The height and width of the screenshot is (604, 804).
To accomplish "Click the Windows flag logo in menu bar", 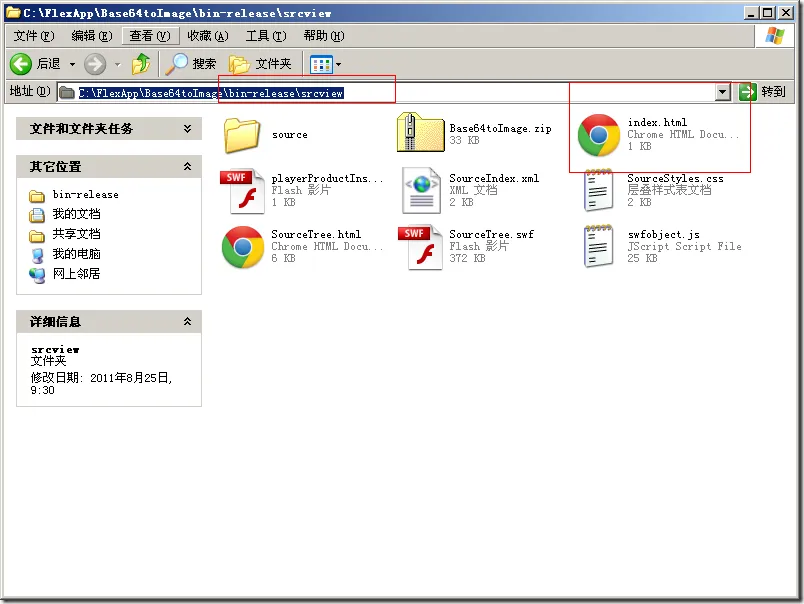I will (775, 36).
